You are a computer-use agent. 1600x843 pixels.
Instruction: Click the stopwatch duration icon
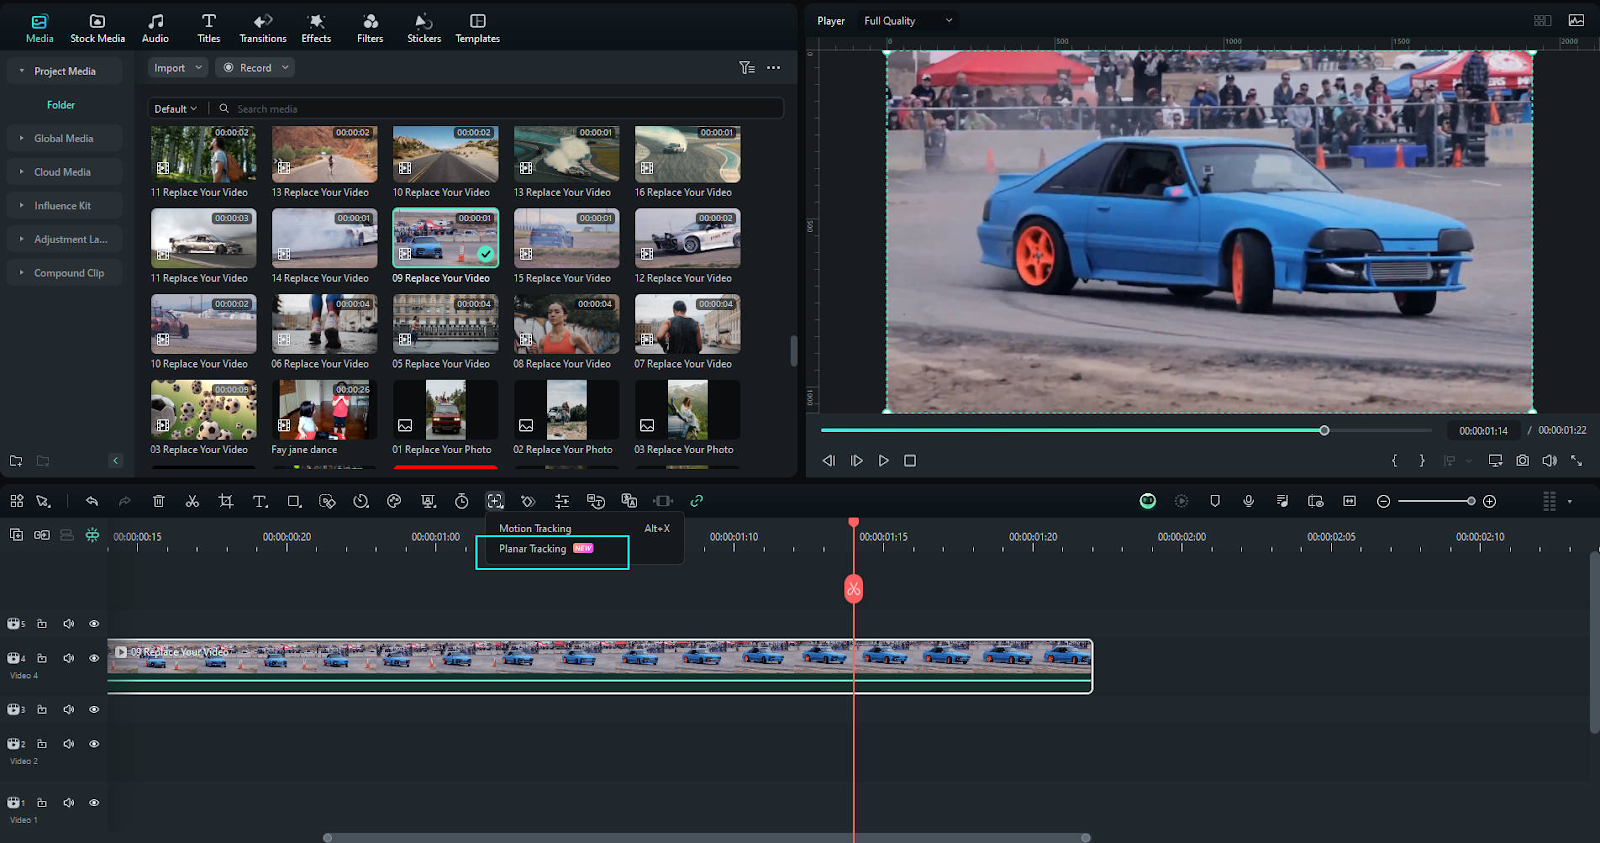(462, 501)
